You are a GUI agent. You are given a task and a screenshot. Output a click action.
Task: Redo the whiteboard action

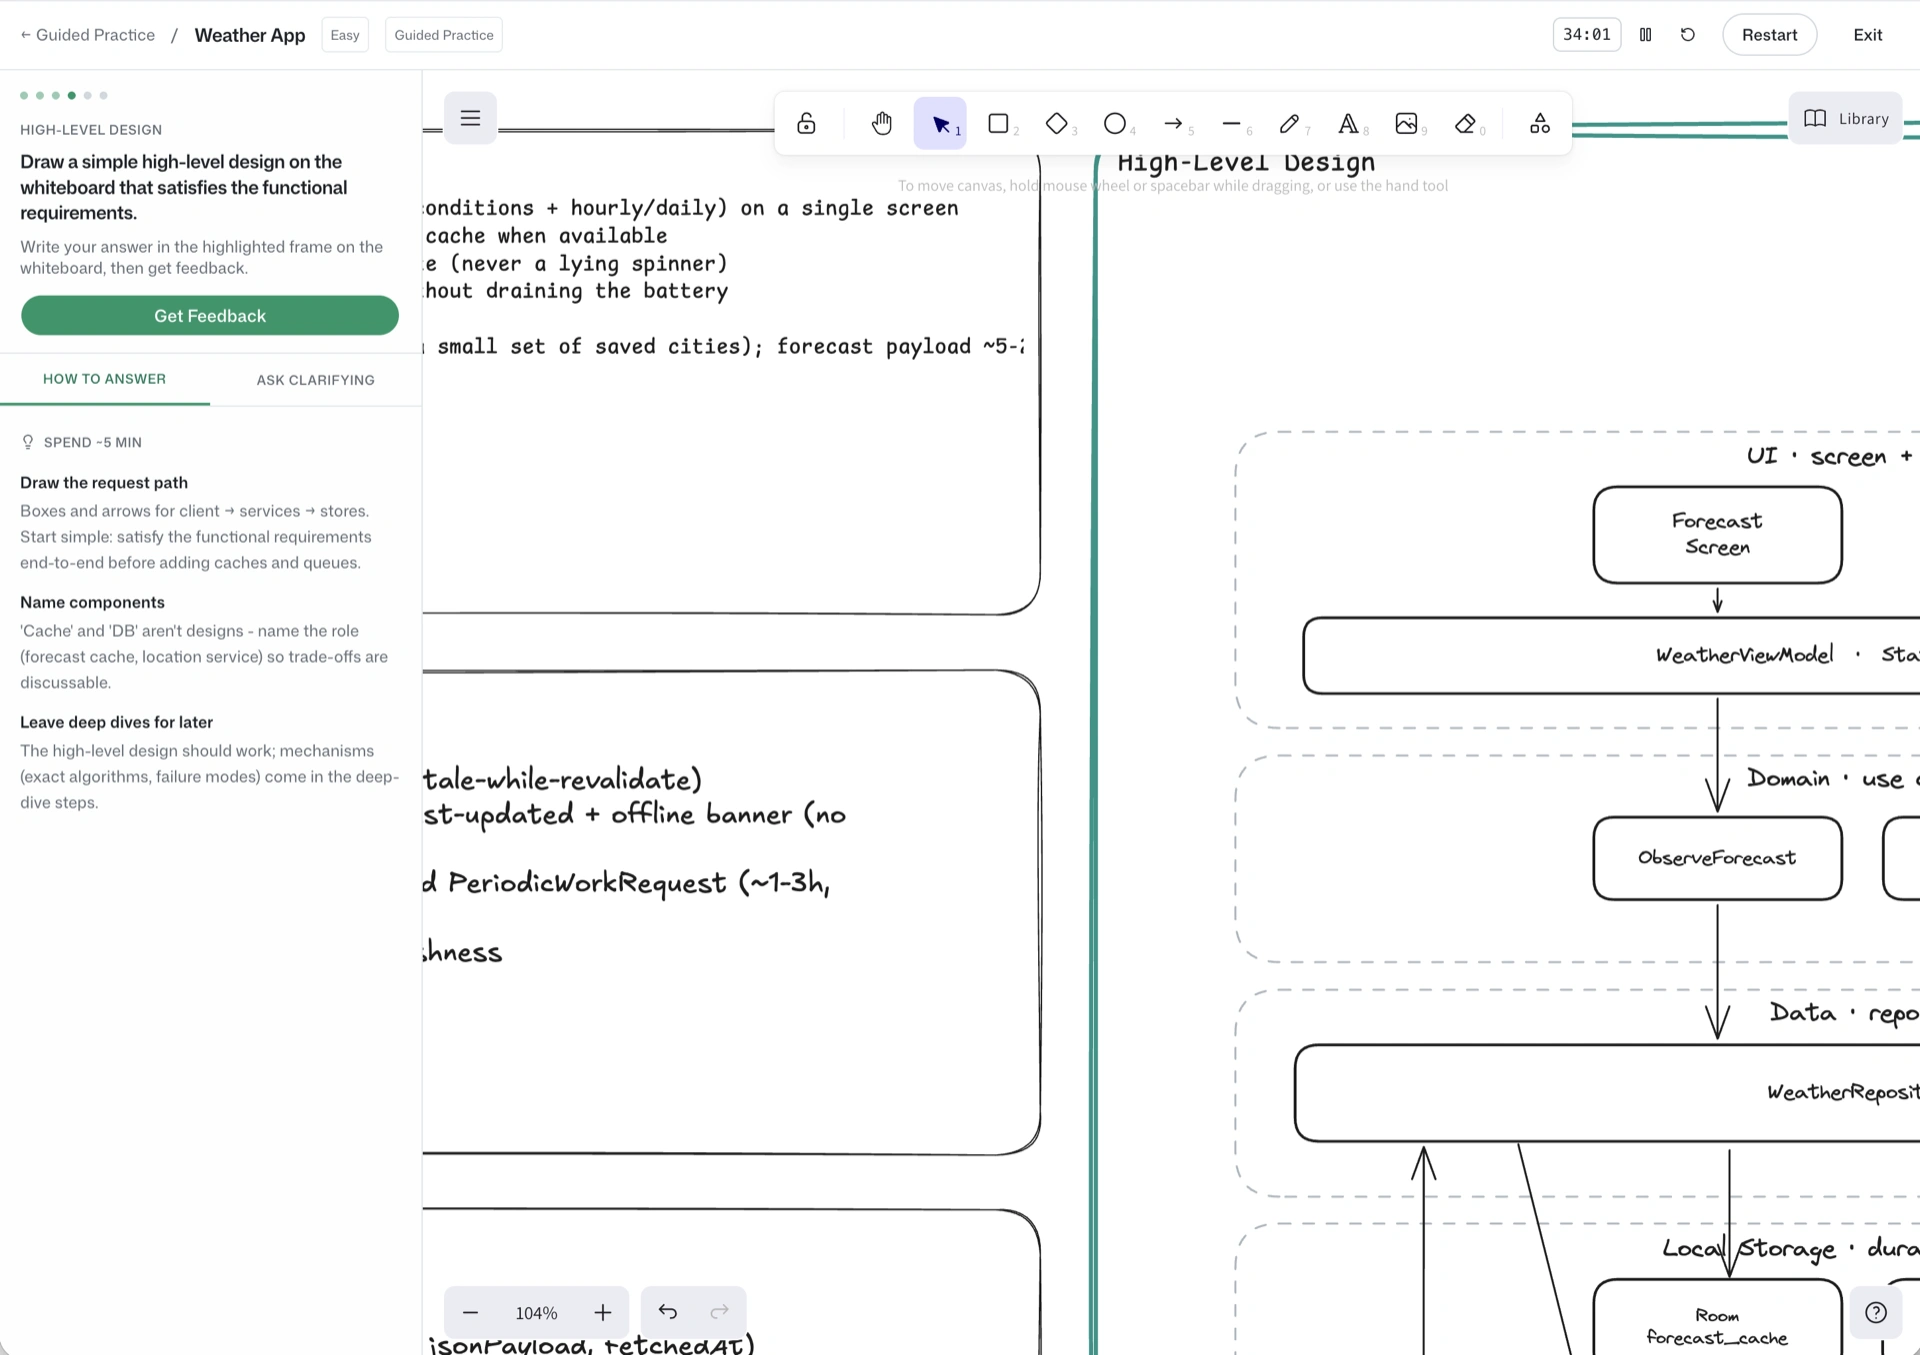(x=719, y=1312)
